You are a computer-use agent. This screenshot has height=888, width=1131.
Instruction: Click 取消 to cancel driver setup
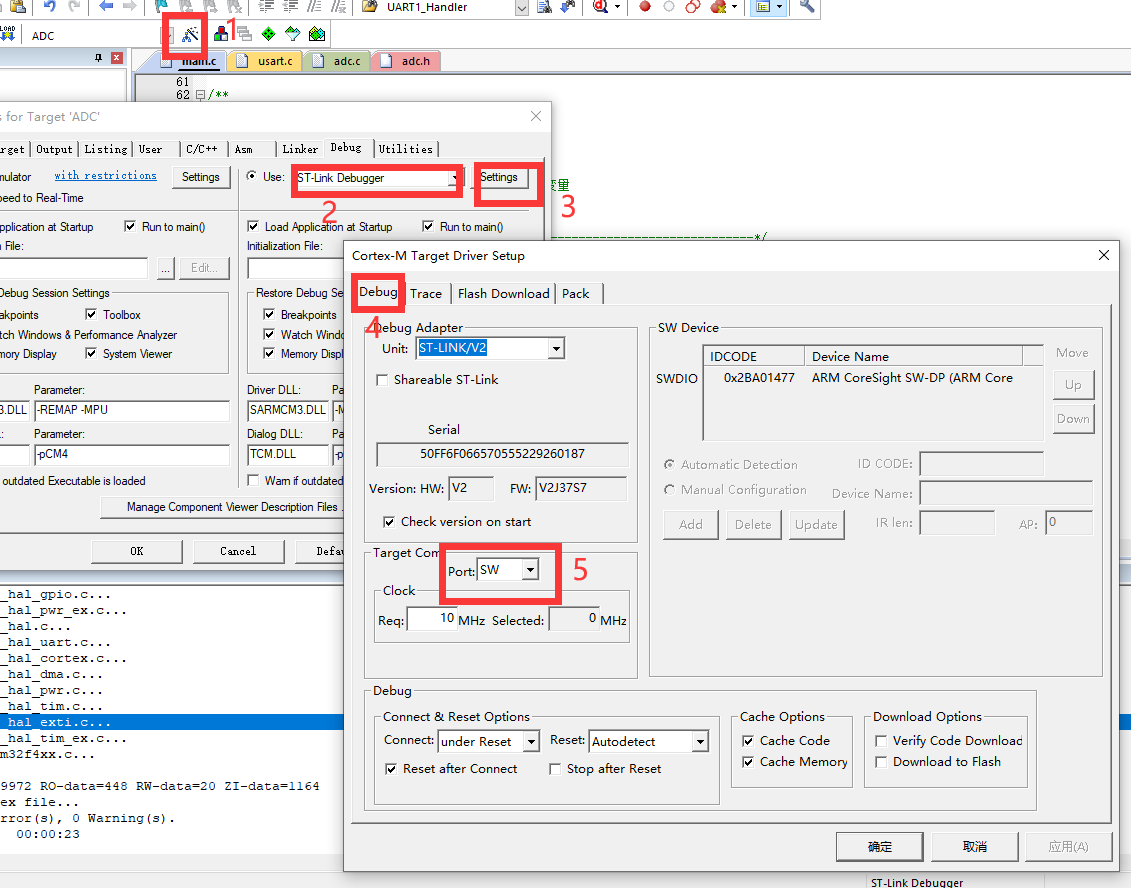pos(974,847)
